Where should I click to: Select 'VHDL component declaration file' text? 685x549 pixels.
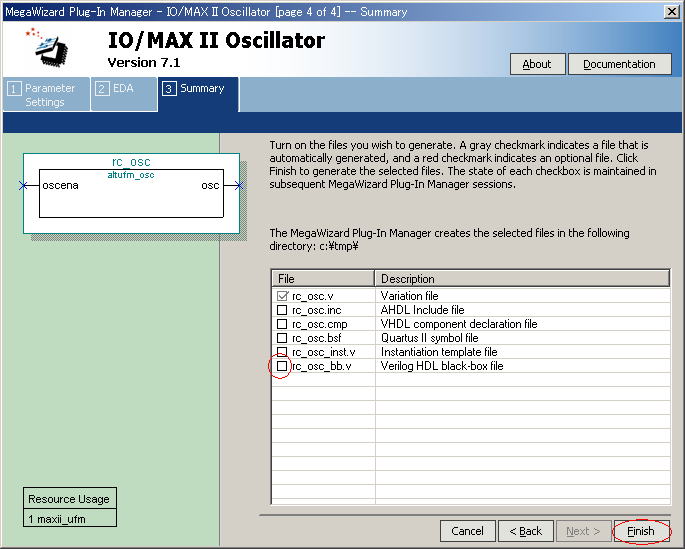[x=459, y=324]
